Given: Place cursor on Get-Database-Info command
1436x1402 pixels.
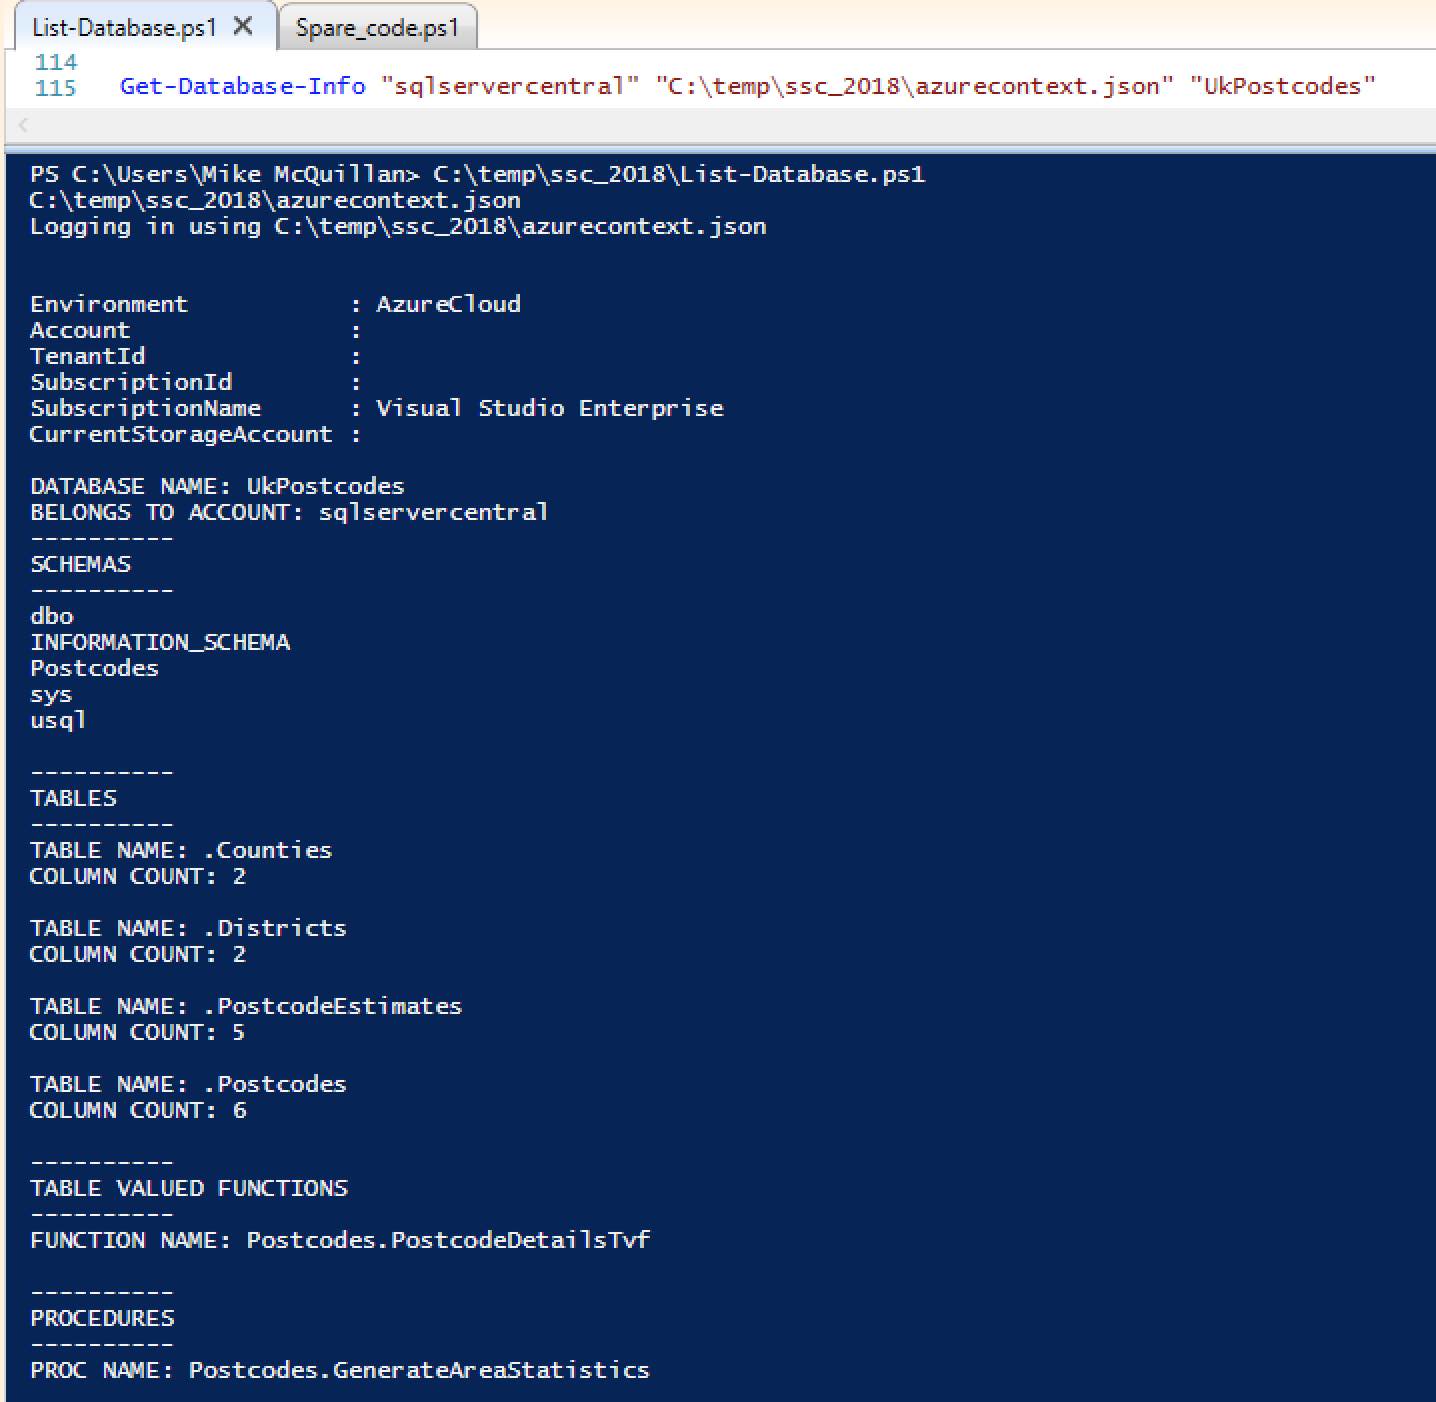Looking at the screenshot, I should (242, 86).
